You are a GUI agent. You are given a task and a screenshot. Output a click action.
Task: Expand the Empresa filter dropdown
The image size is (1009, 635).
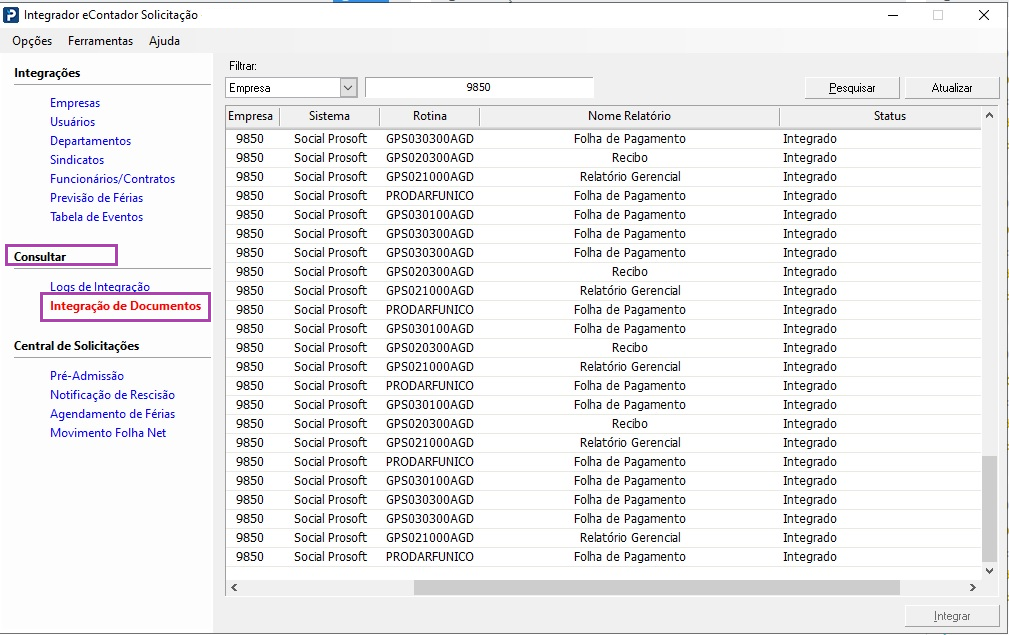tap(348, 88)
